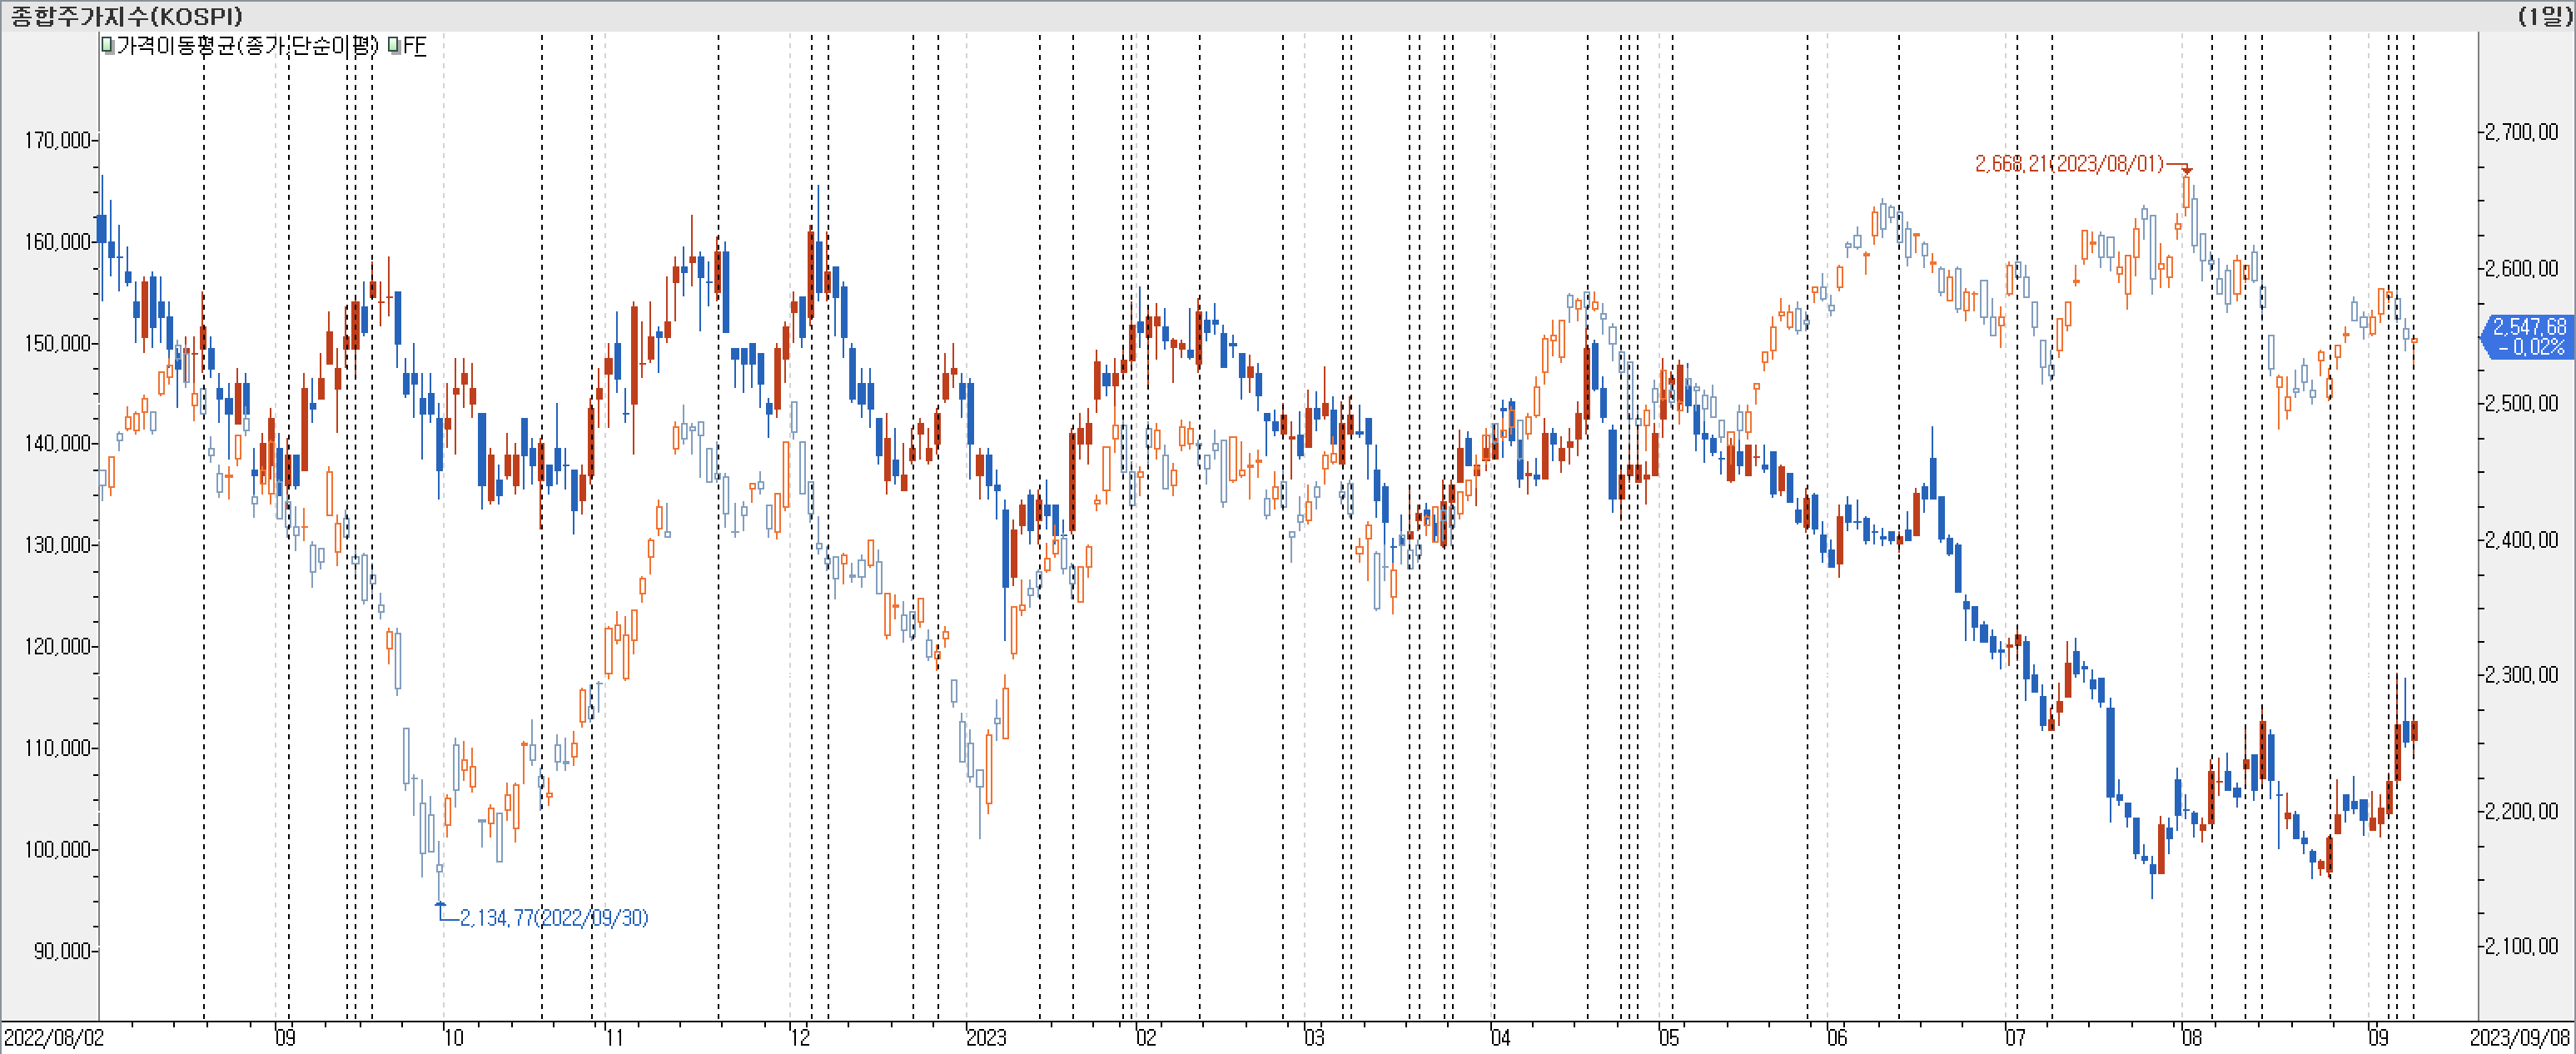
Task: Click the 2,700.00 label on right axis
Action: click(2521, 132)
